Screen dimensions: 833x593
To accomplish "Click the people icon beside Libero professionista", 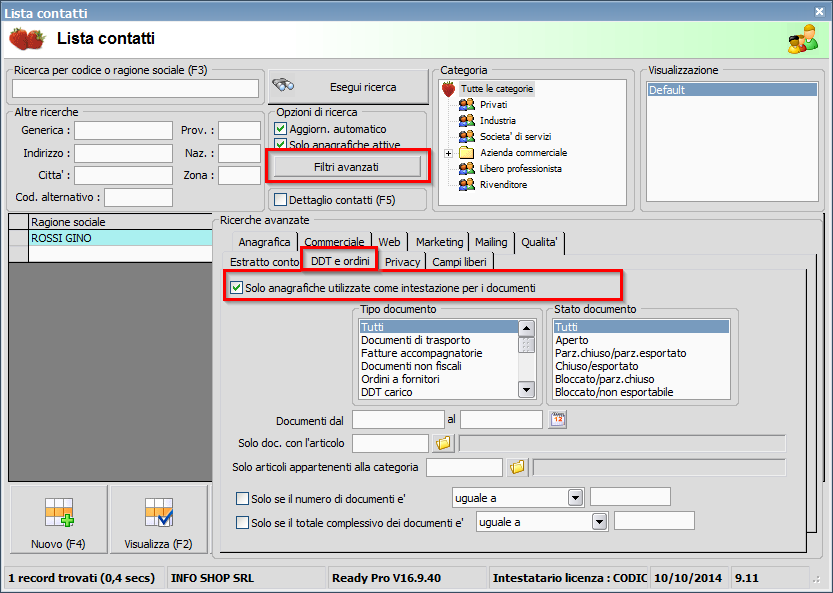I will click(466, 168).
